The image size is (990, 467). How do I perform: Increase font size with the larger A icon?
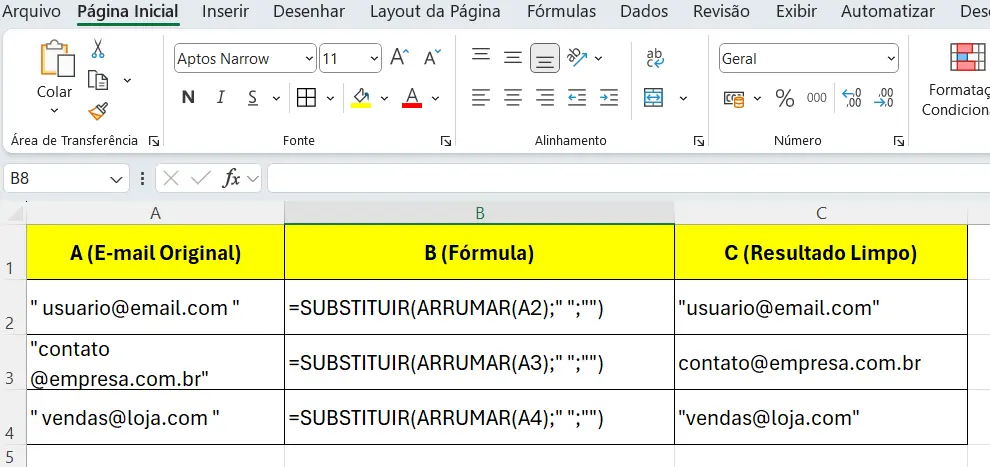pyautogui.click(x=399, y=58)
